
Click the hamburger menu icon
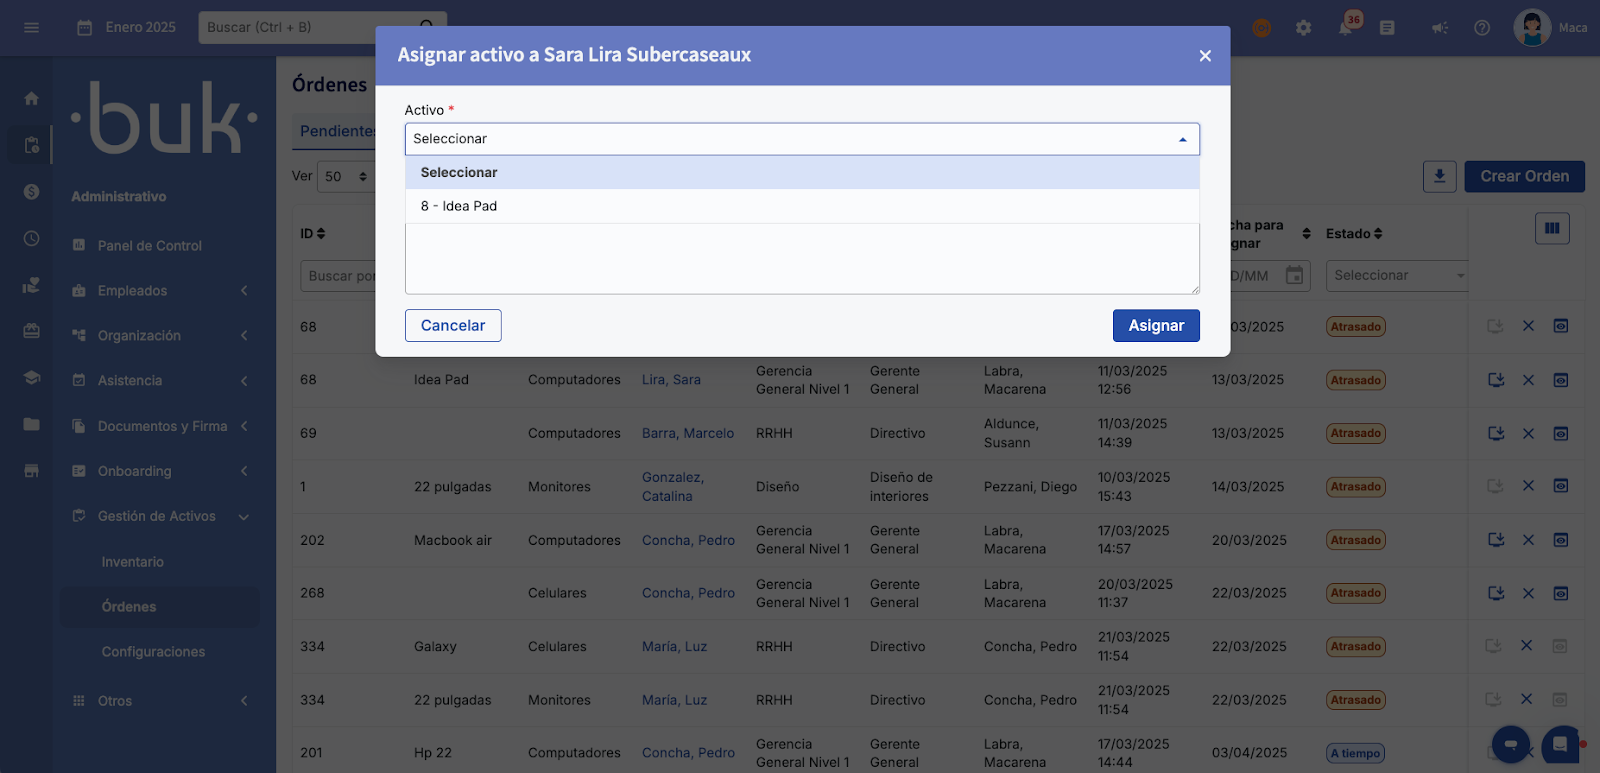31,28
